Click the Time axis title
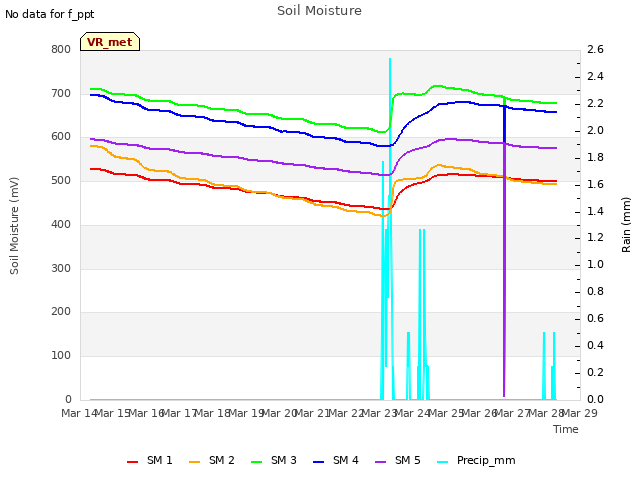 coord(566,429)
